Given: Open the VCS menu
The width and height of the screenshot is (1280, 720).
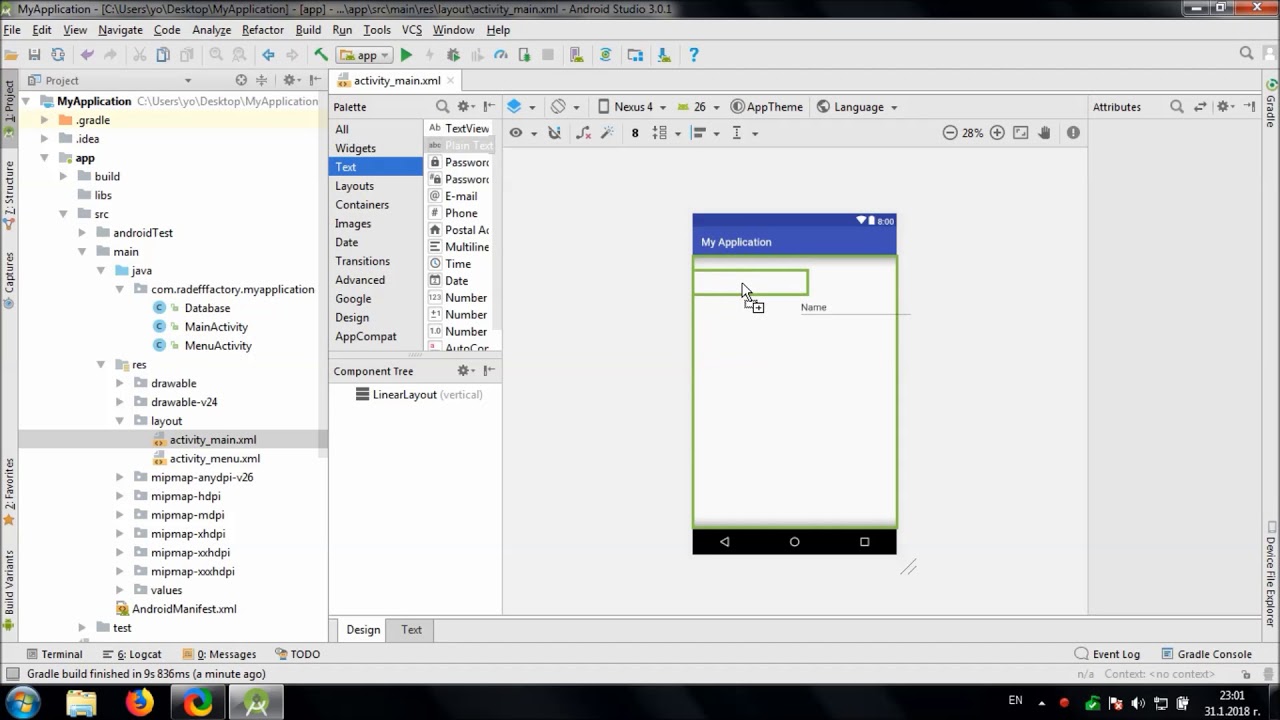Looking at the screenshot, I should coord(412,30).
